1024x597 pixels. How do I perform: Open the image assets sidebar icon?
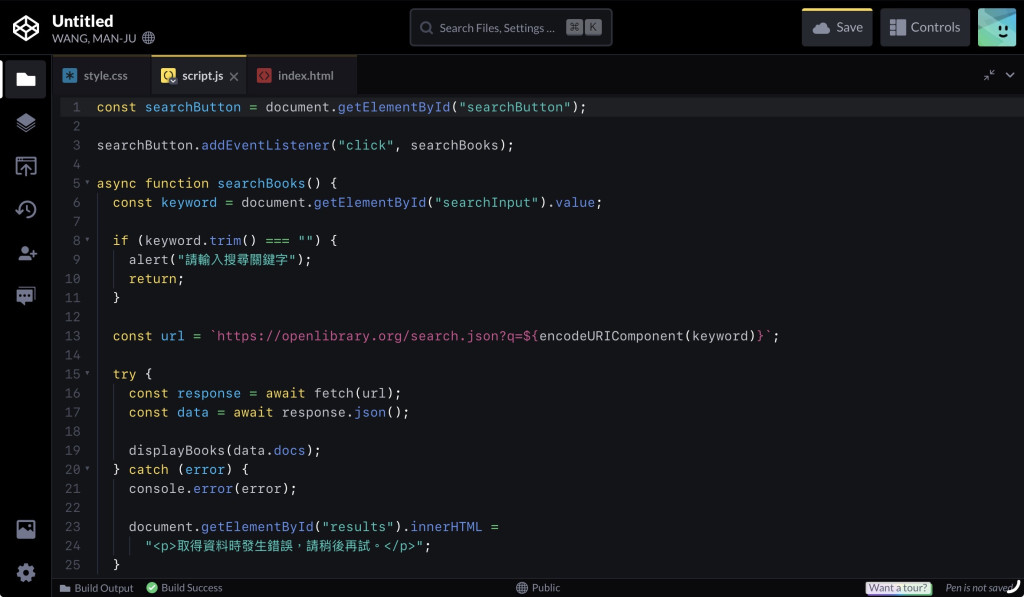pos(25,529)
